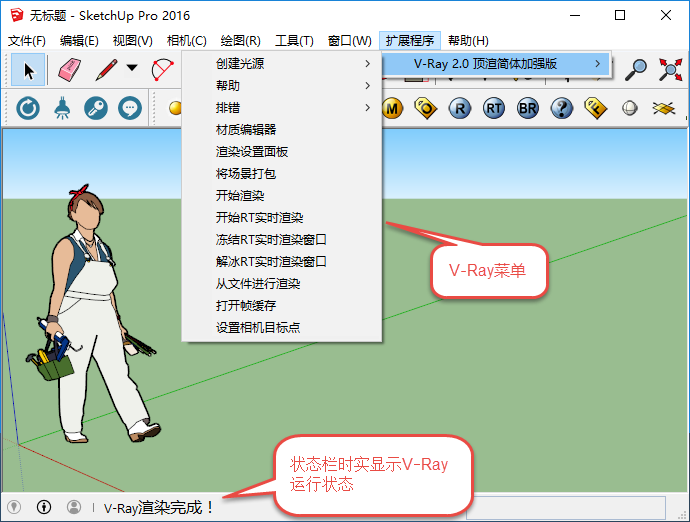
Task: Select 开始渲染 menu entry
Action: (x=282, y=196)
